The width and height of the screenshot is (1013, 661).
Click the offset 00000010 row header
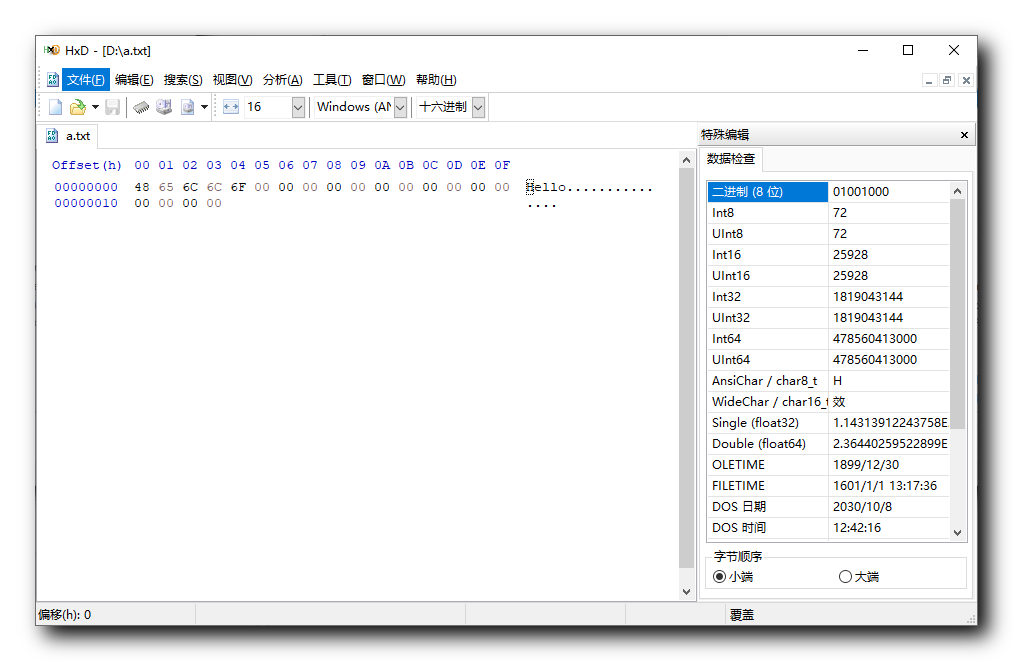[x=86, y=204]
